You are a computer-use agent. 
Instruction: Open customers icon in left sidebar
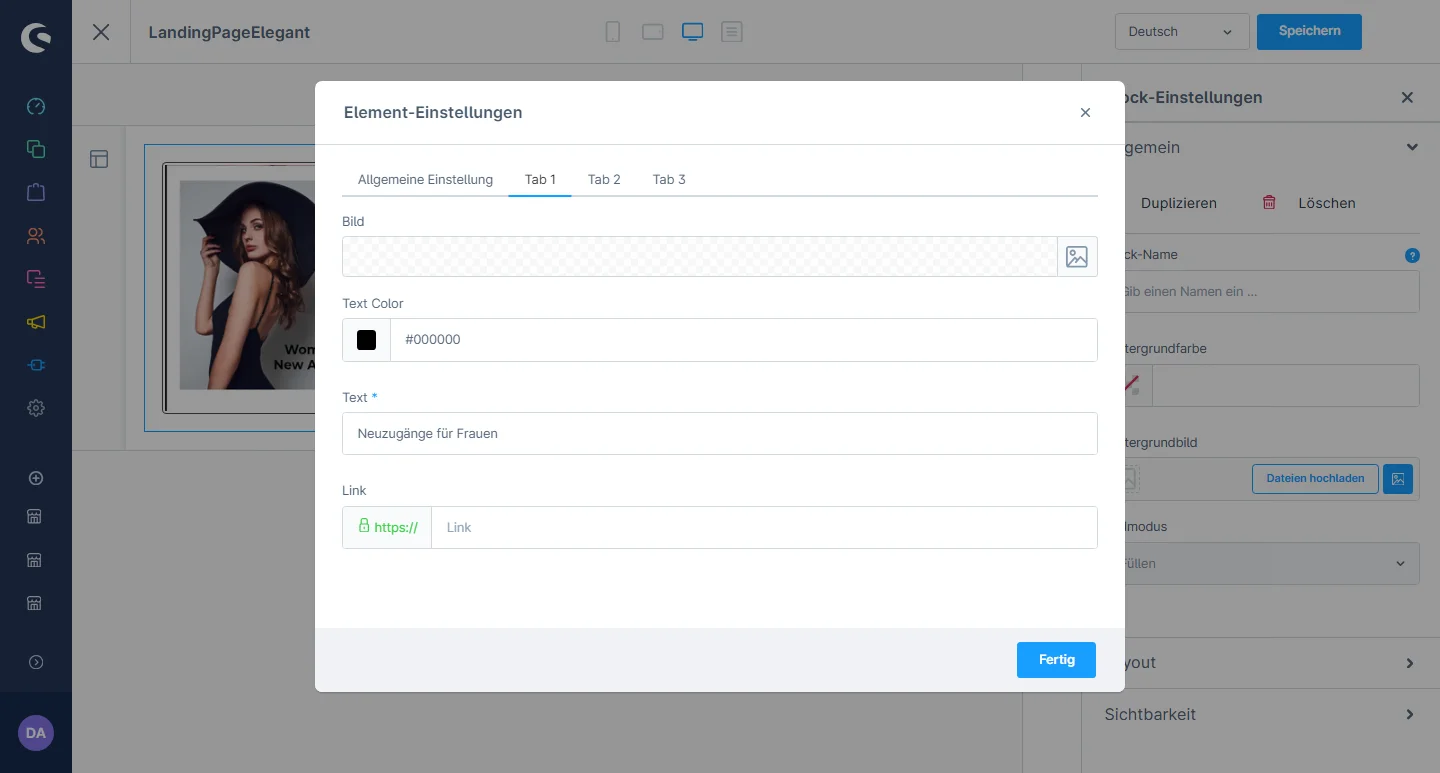point(36,236)
